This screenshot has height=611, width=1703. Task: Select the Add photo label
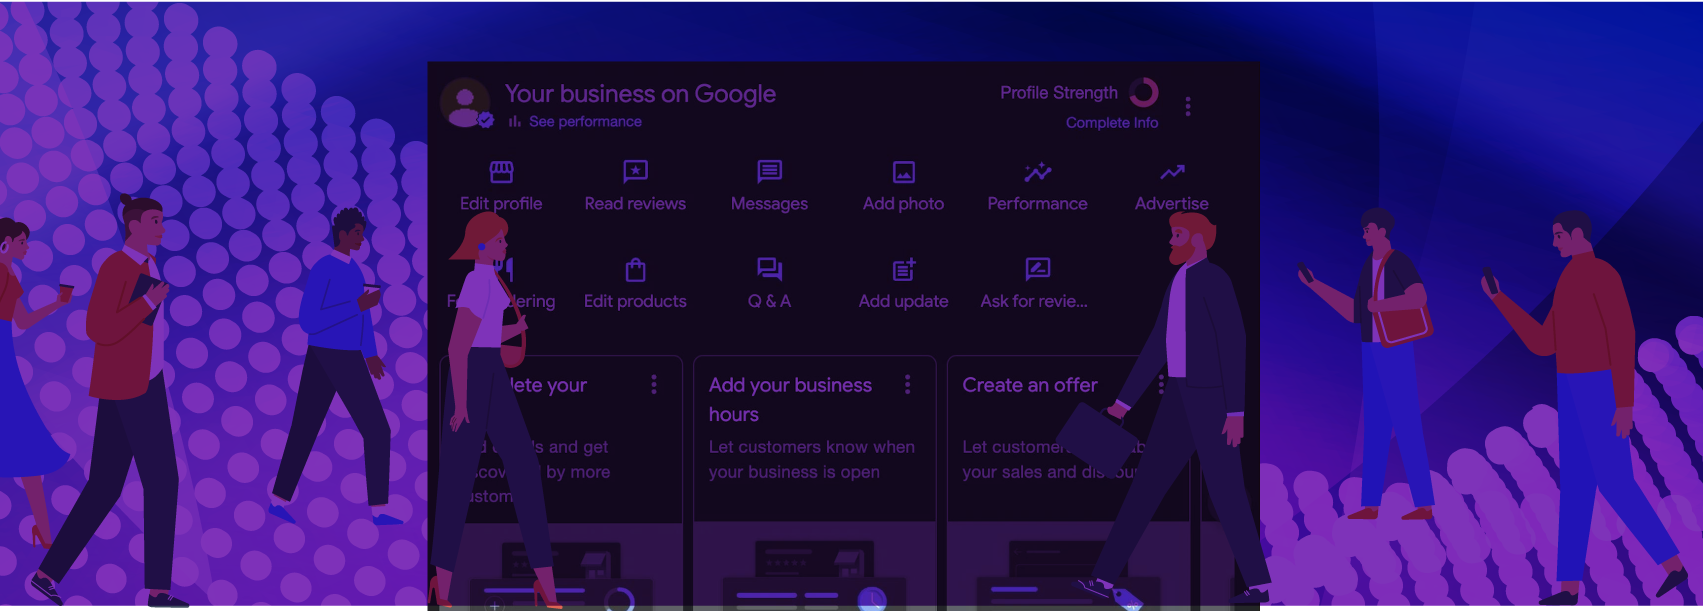pos(903,204)
